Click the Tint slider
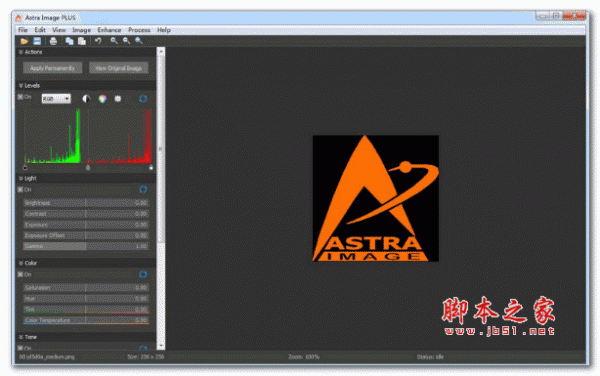This screenshot has height=376, width=600. pos(86,309)
